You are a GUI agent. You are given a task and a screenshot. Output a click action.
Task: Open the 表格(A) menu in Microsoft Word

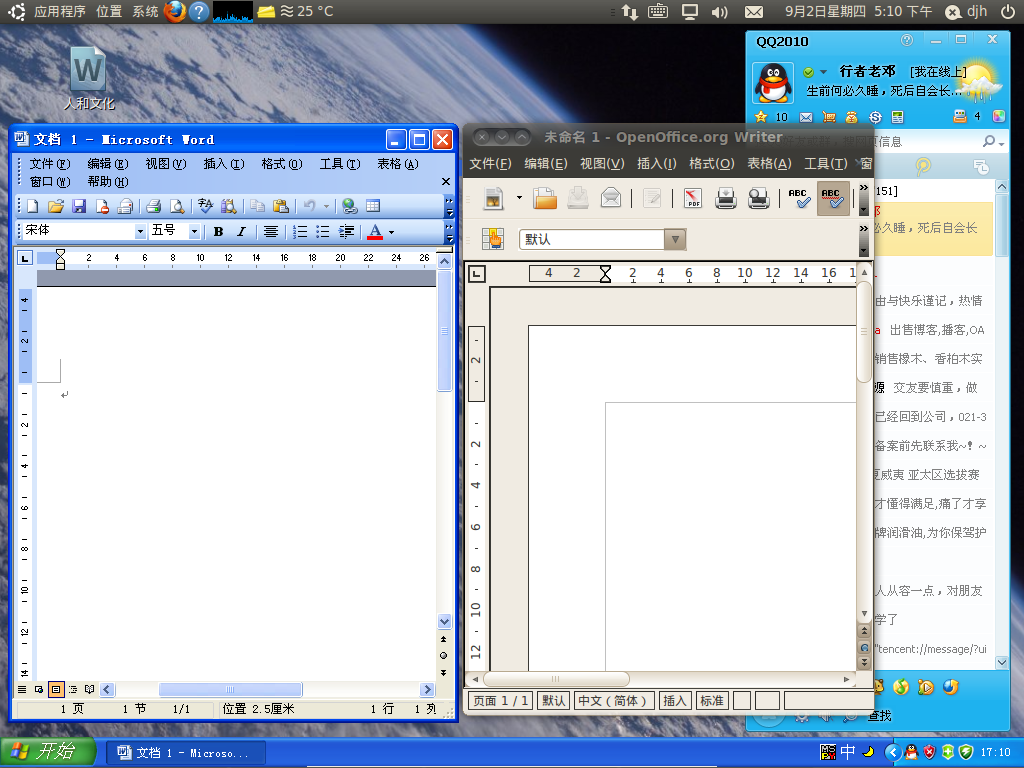398,163
